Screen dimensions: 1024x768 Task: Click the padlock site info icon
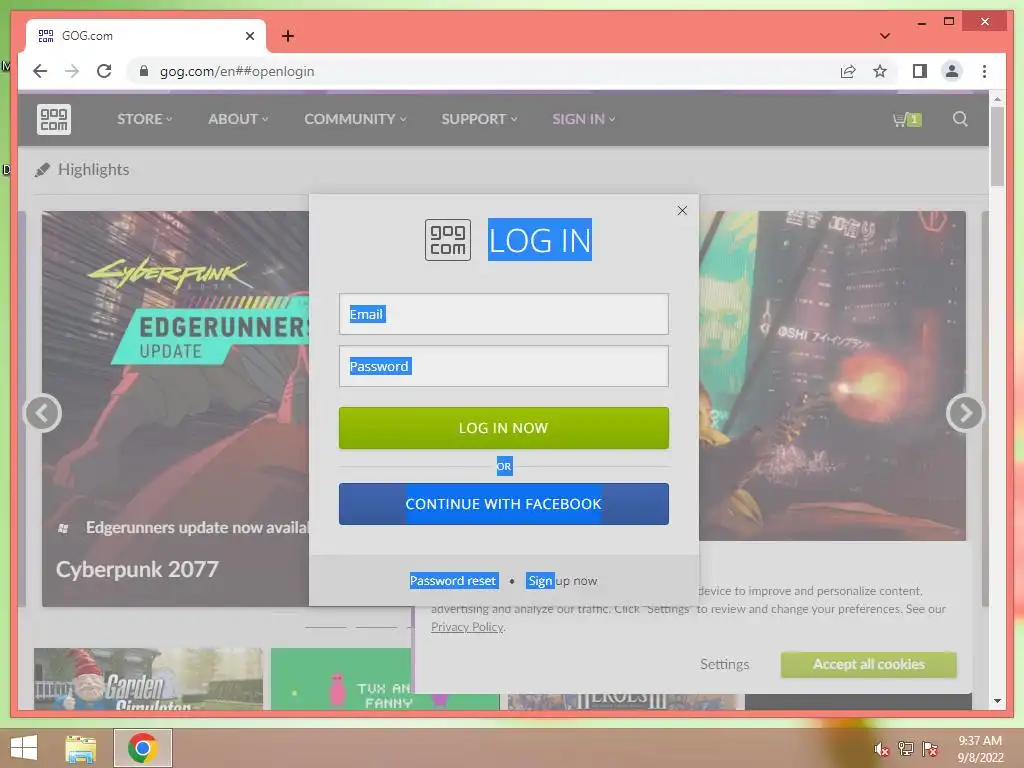[x=144, y=71]
